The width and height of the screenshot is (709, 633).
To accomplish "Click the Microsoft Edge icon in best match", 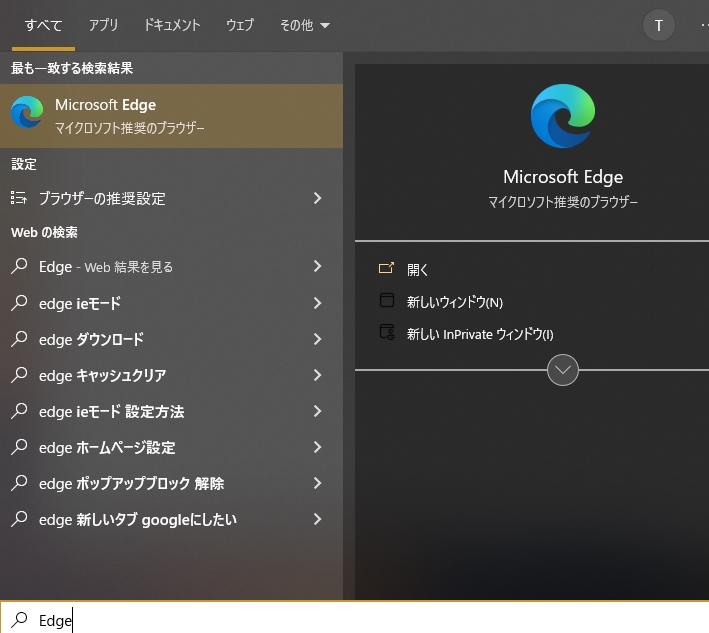I will click(27, 112).
